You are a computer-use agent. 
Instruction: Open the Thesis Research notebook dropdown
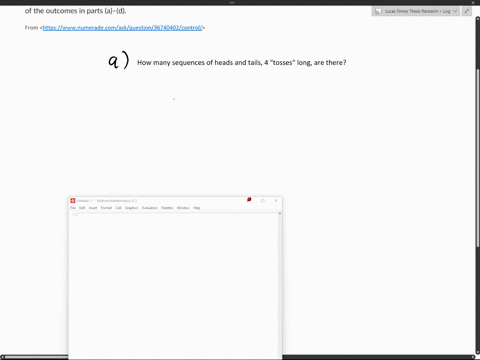pyautogui.click(x=416, y=11)
